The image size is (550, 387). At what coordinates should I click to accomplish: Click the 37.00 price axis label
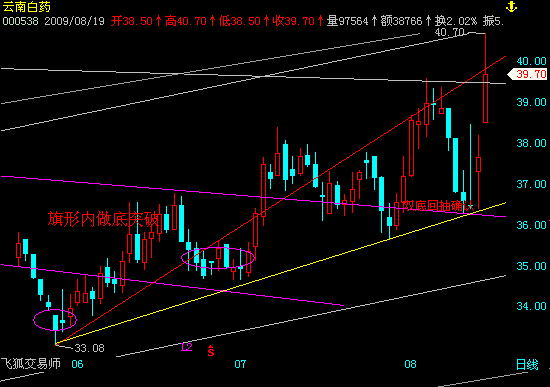pos(531,184)
